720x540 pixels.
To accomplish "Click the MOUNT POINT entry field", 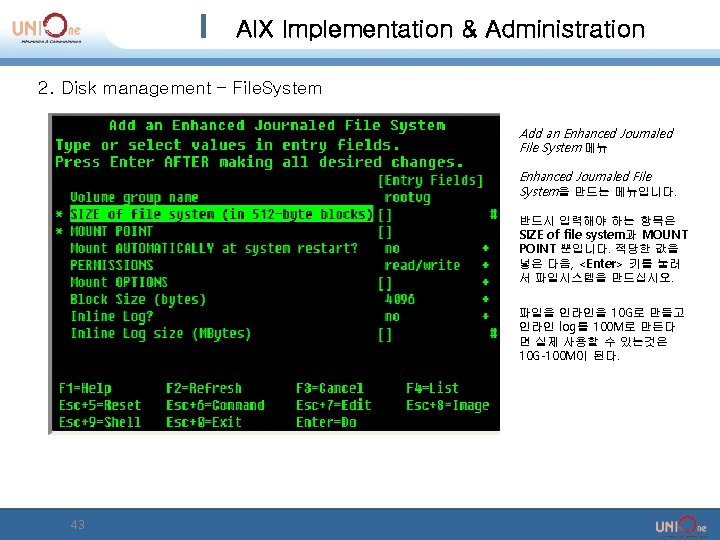I will [x=385, y=232].
